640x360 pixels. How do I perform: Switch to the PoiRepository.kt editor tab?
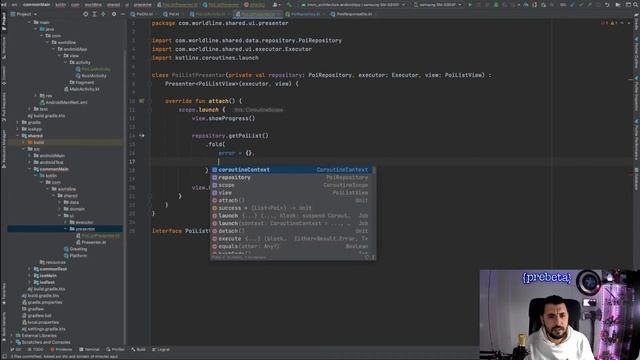click(305, 14)
